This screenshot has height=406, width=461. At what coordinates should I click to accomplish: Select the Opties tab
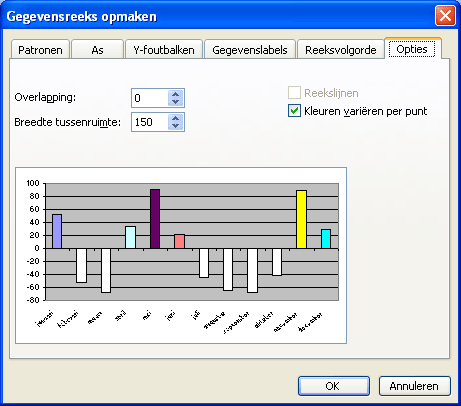[412, 49]
